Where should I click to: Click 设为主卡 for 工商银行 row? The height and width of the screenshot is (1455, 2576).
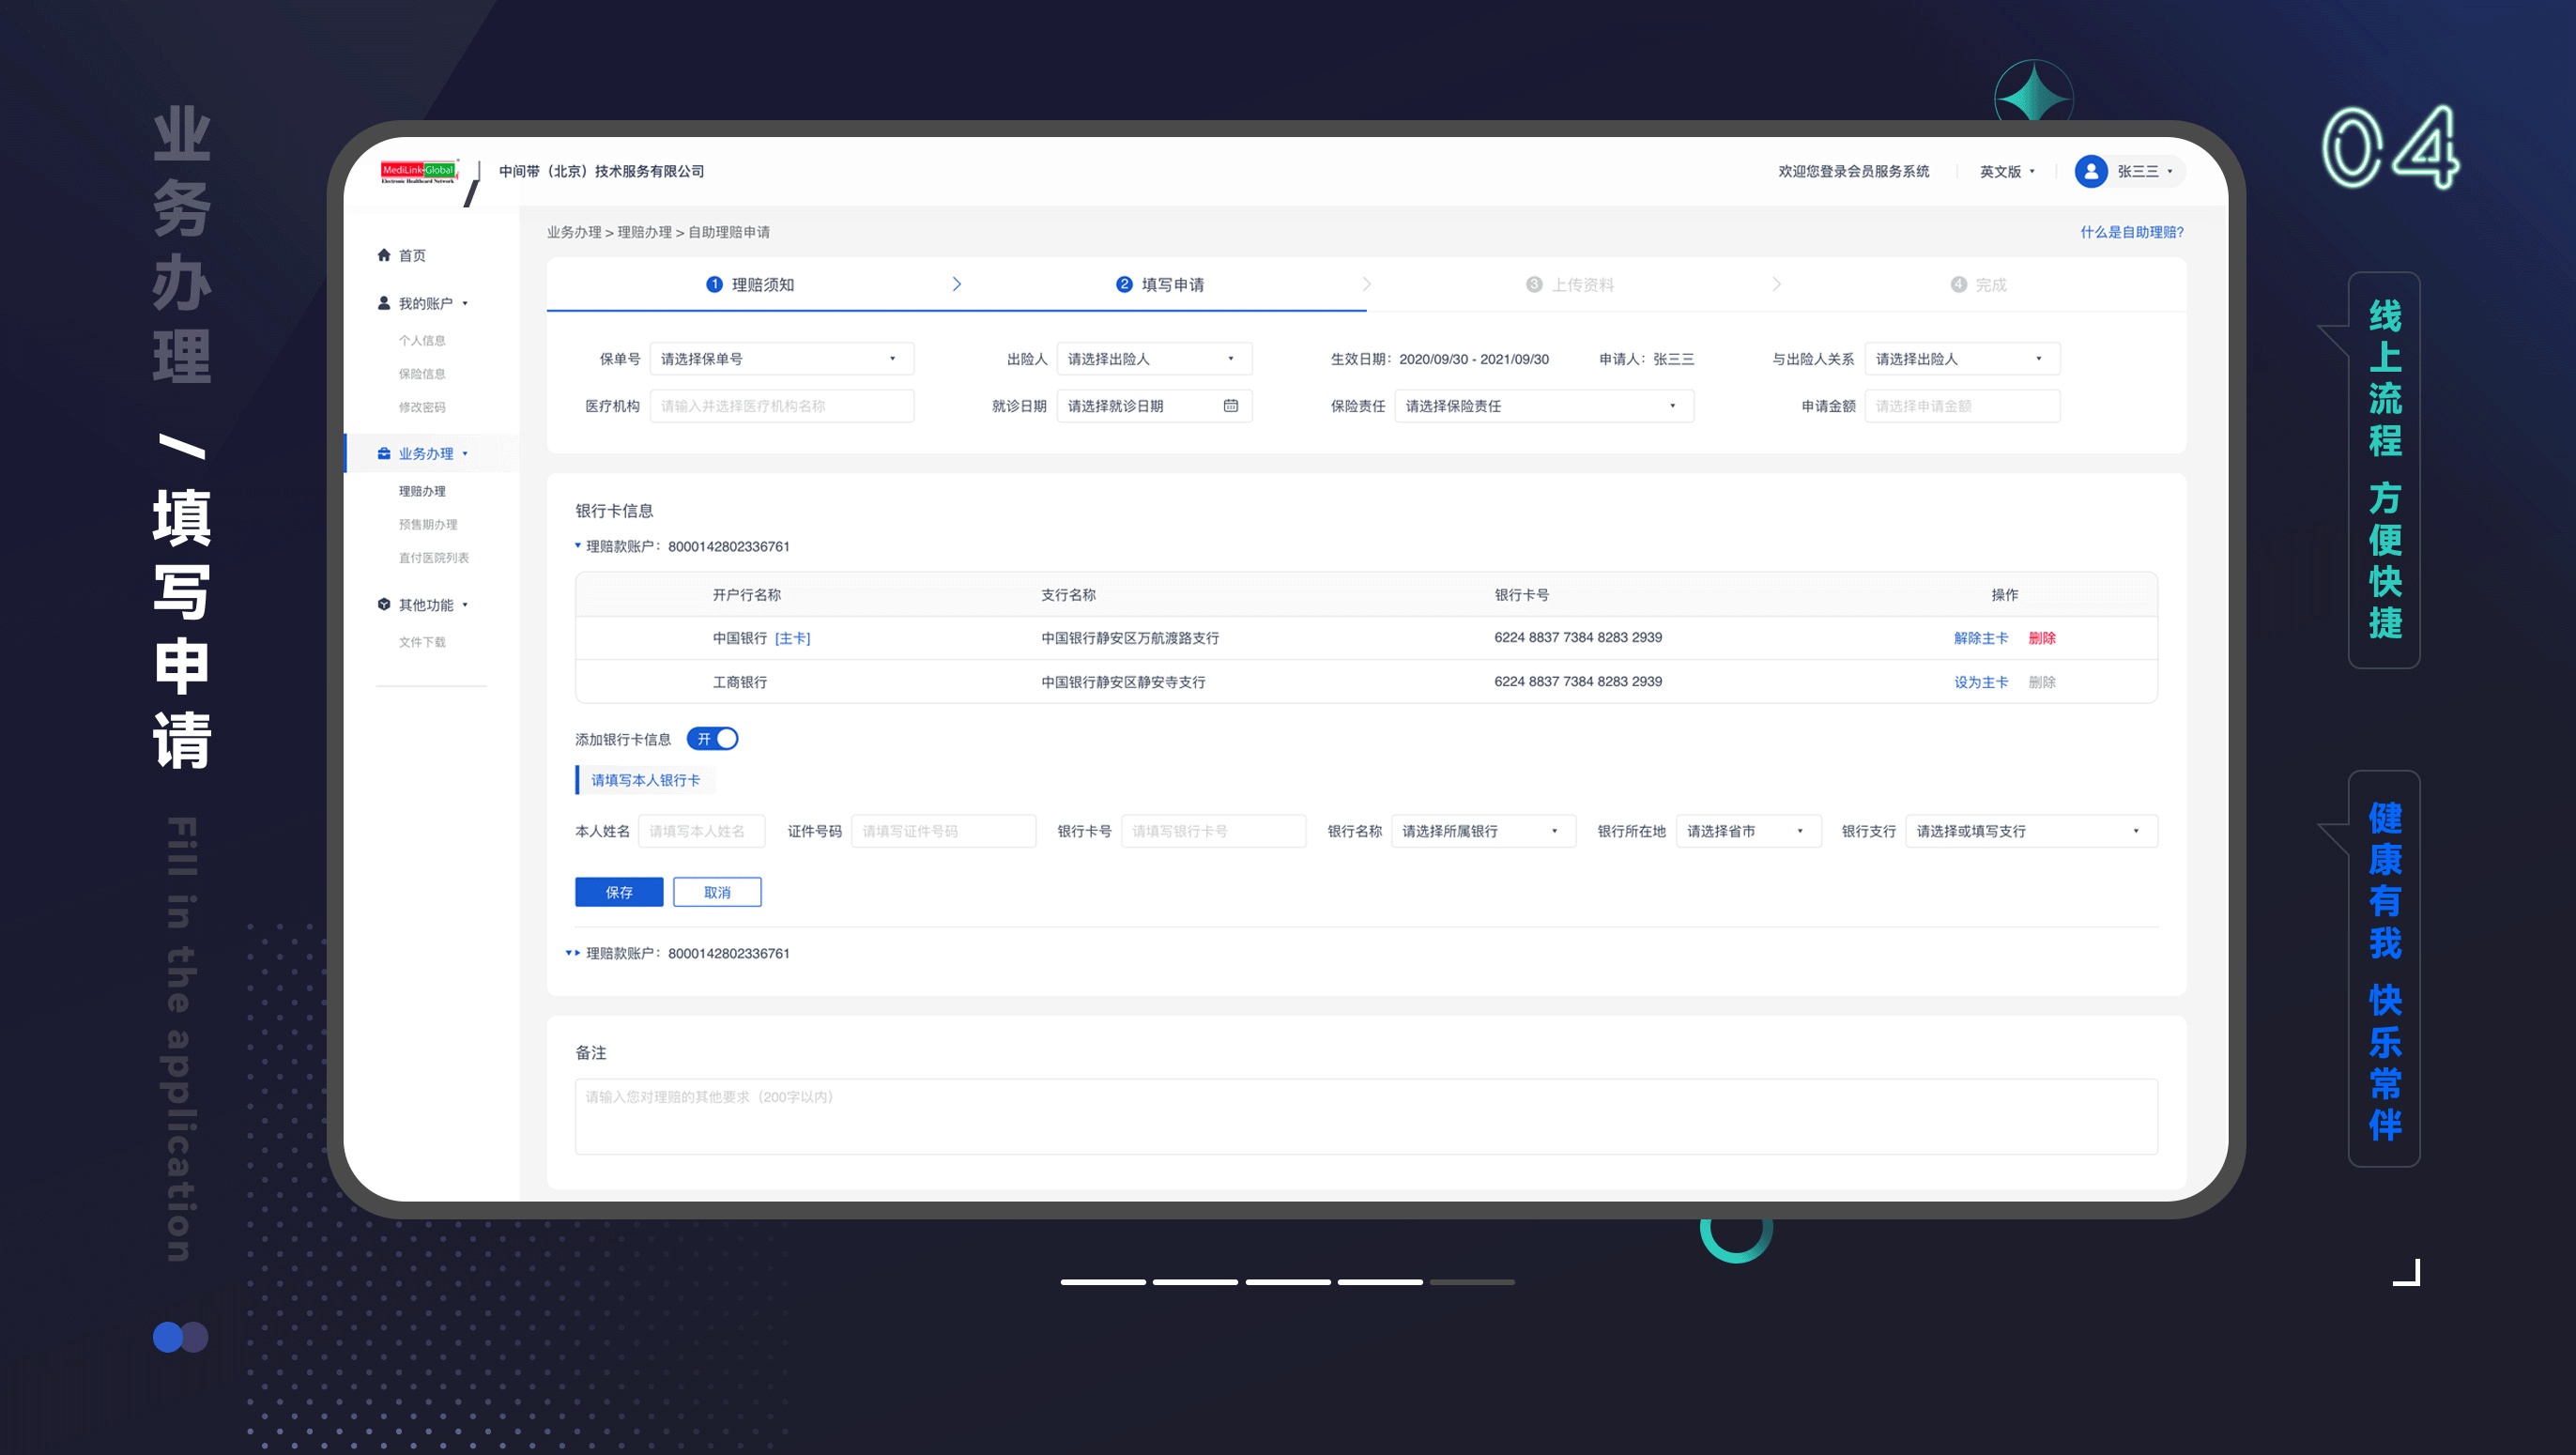[1981, 682]
